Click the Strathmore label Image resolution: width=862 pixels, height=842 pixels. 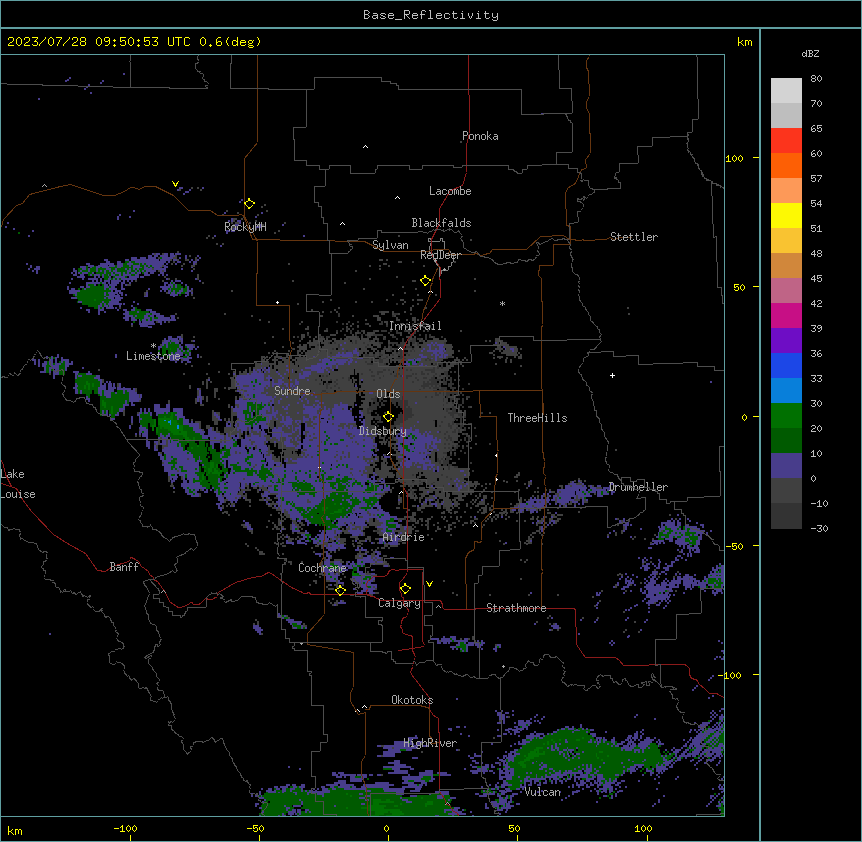tap(516, 608)
